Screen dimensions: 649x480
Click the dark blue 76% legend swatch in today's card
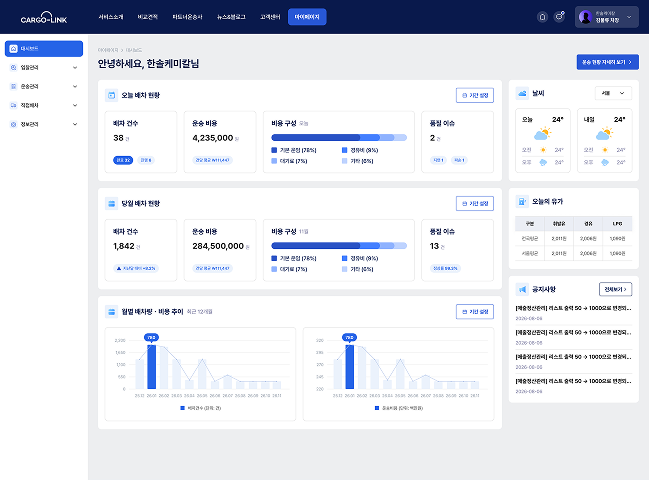click(x=274, y=150)
